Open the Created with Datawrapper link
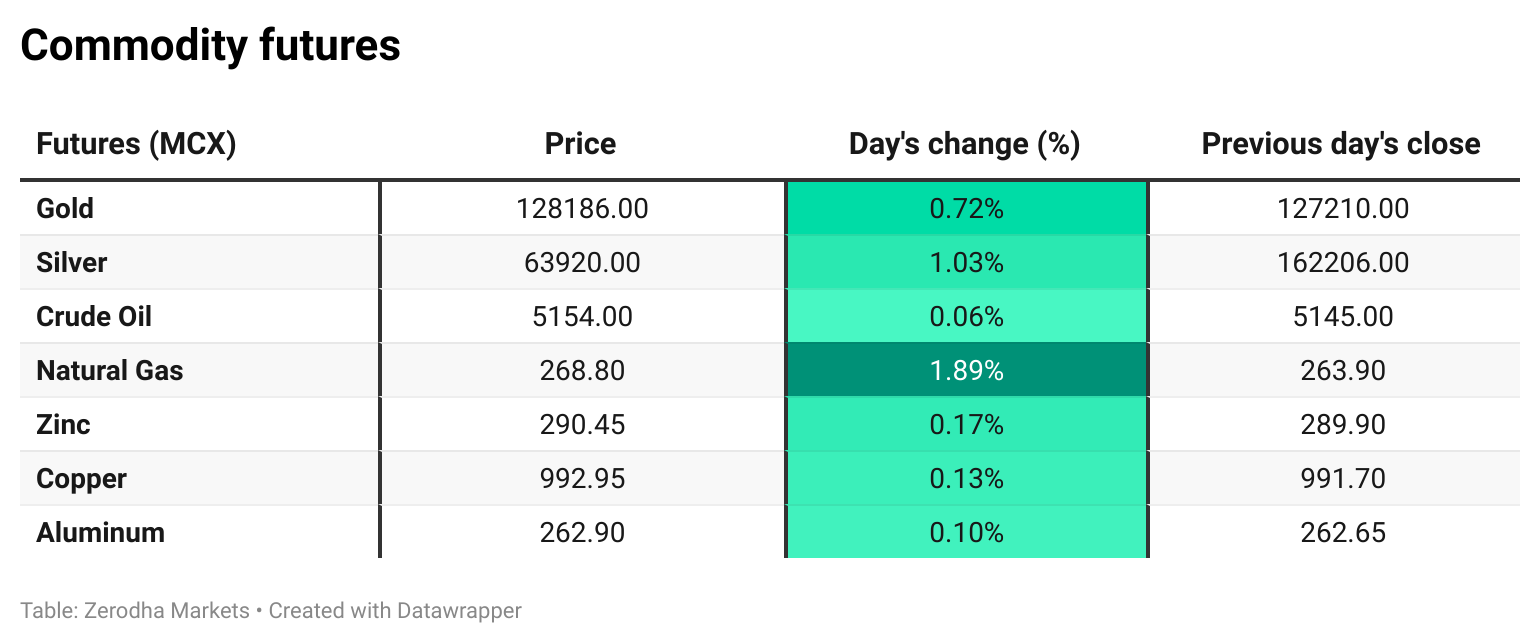Viewport: 1540px width, 644px height. coord(395,610)
